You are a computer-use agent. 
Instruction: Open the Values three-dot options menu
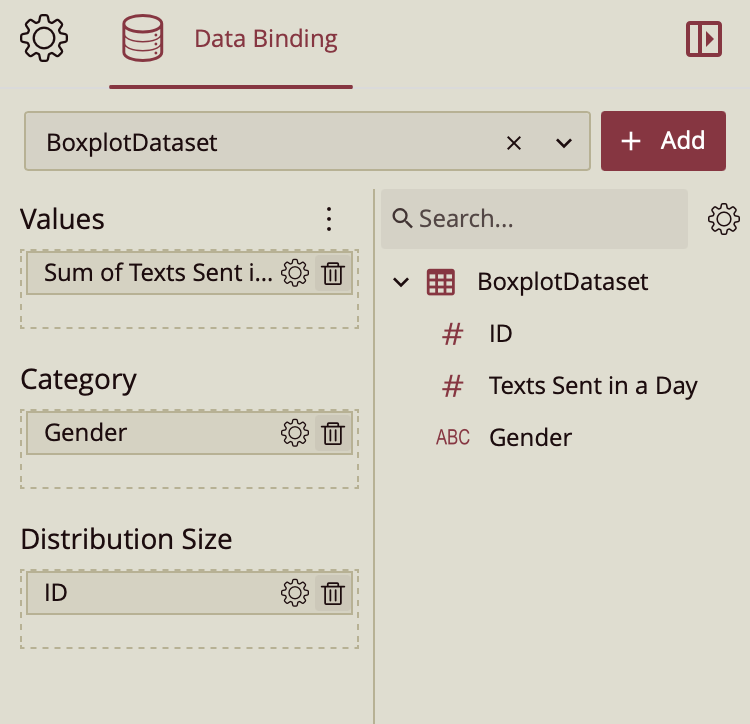pos(329,219)
